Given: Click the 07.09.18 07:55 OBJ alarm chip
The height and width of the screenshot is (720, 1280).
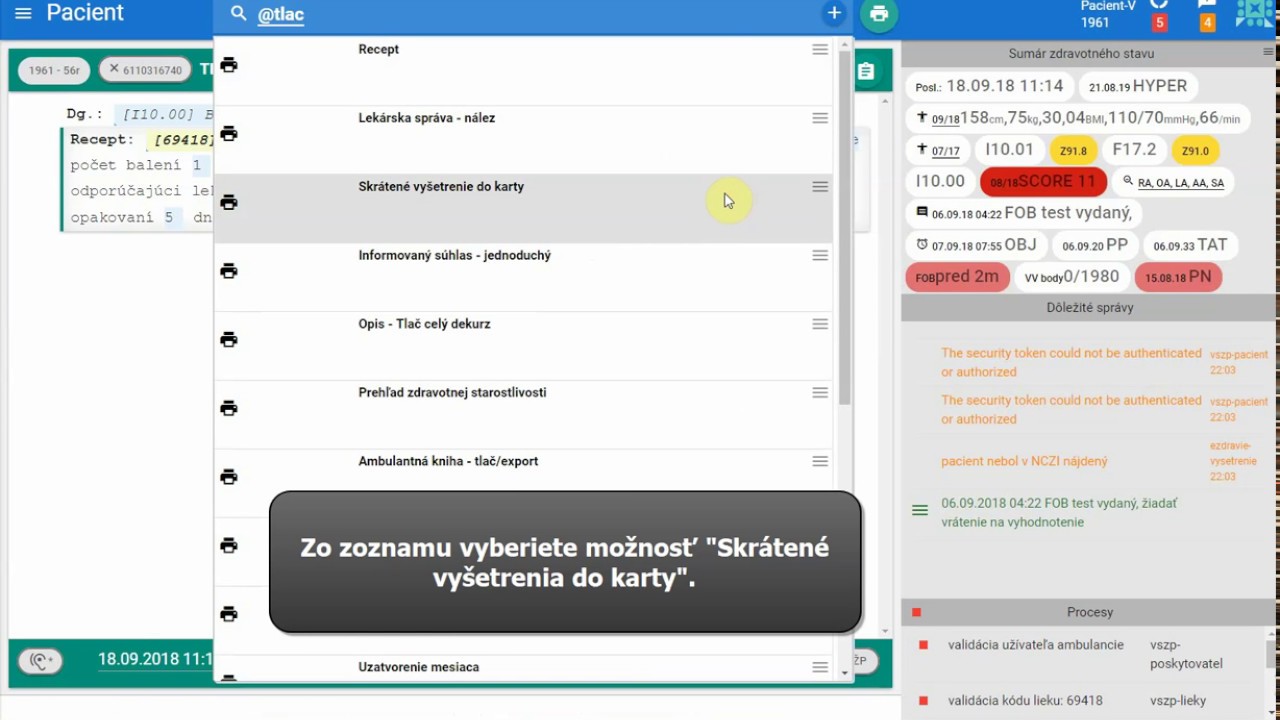Looking at the screenshot, I should [x=976, y=245].
